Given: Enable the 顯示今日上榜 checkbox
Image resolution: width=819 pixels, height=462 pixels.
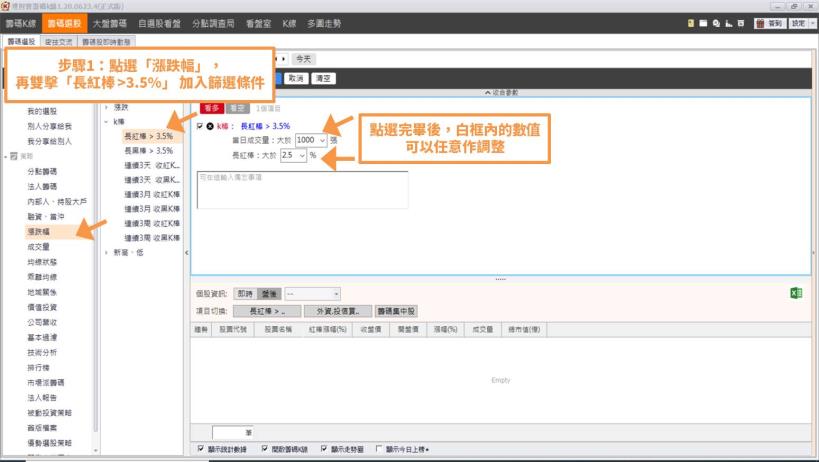Looking at the screenshot, I should click(x=379, y=448).
